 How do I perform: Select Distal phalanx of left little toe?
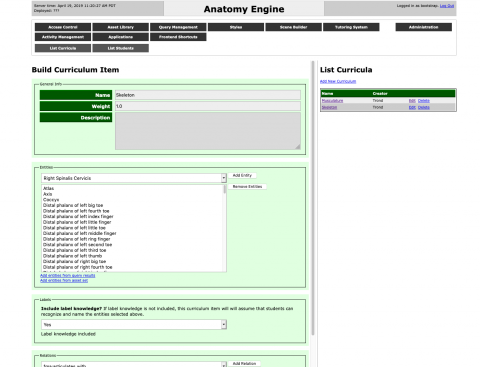point(74,228)
